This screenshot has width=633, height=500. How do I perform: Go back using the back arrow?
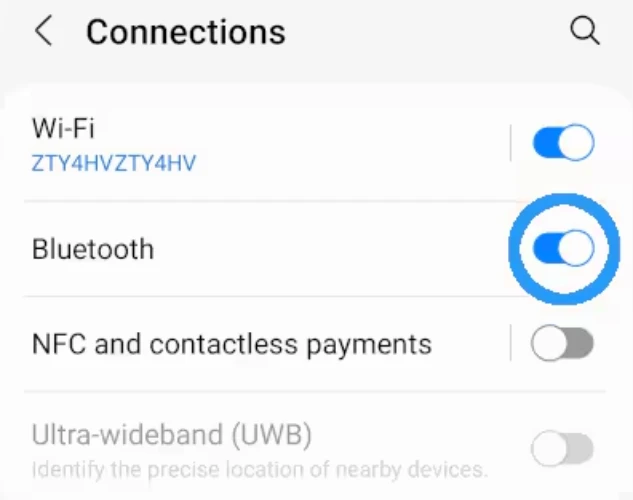click(x=43, y=32)
